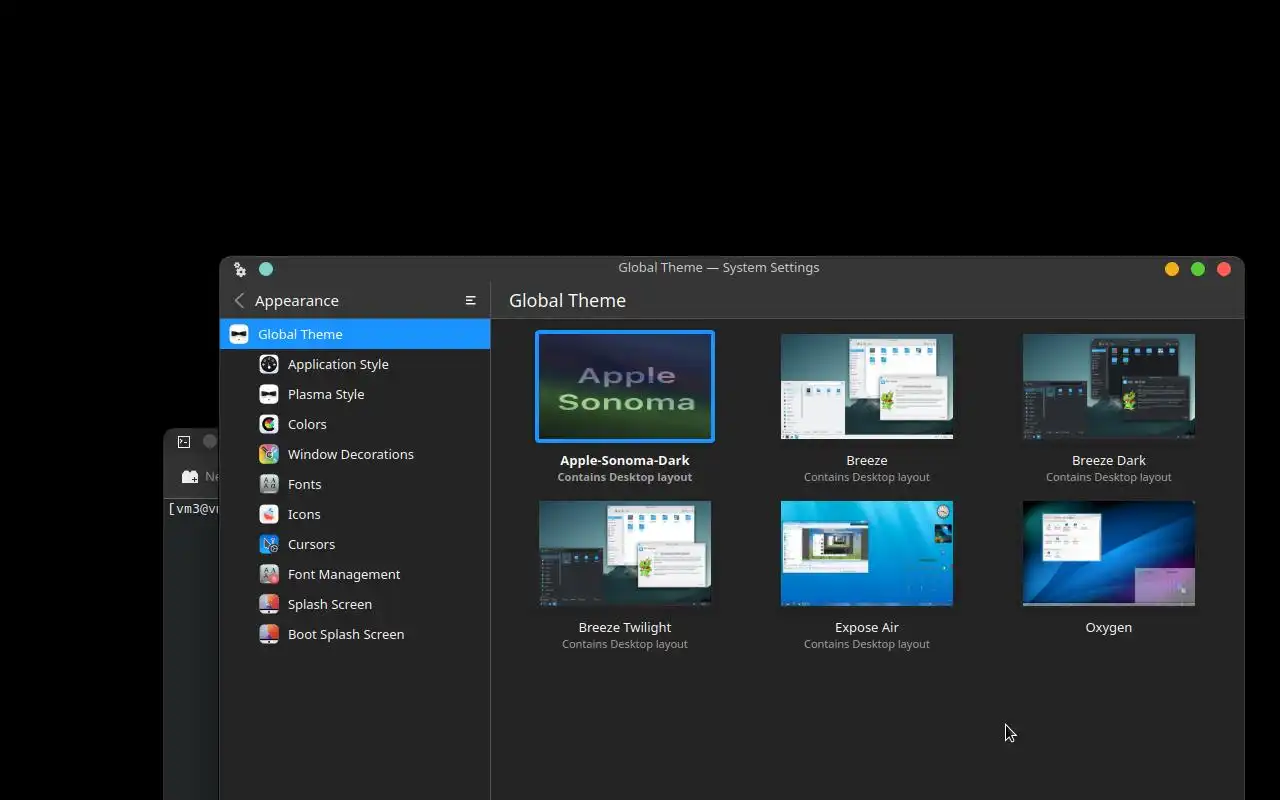Screen dimensions: 1280x800
Task: Open Icons settings page
Action: [355, 514]
